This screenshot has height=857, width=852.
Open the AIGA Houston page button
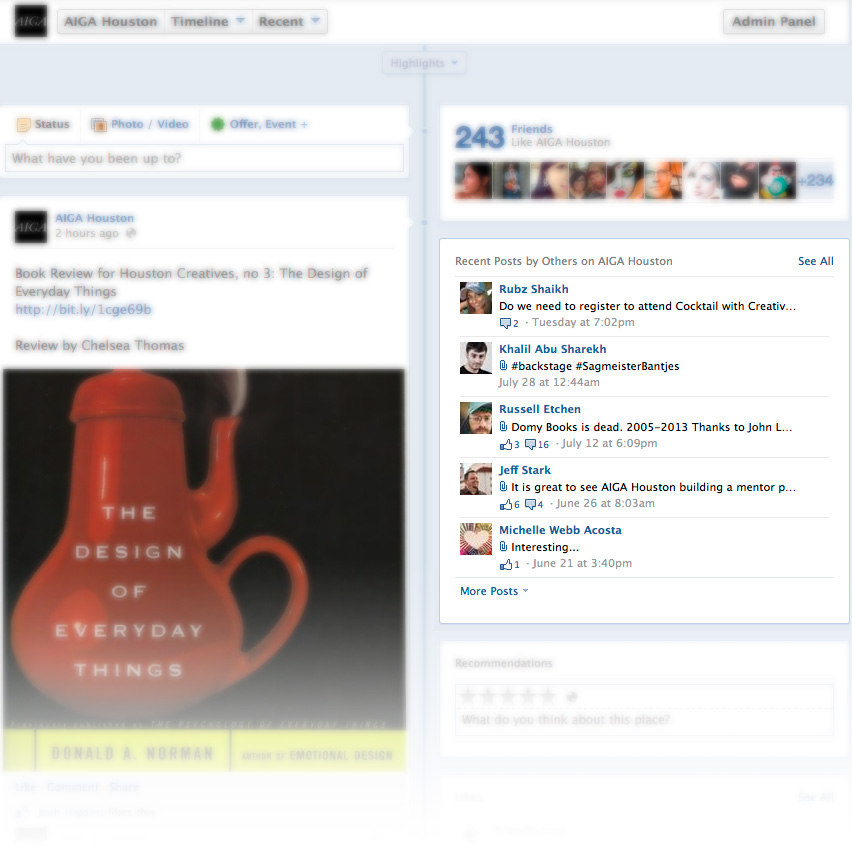[110, 21]
